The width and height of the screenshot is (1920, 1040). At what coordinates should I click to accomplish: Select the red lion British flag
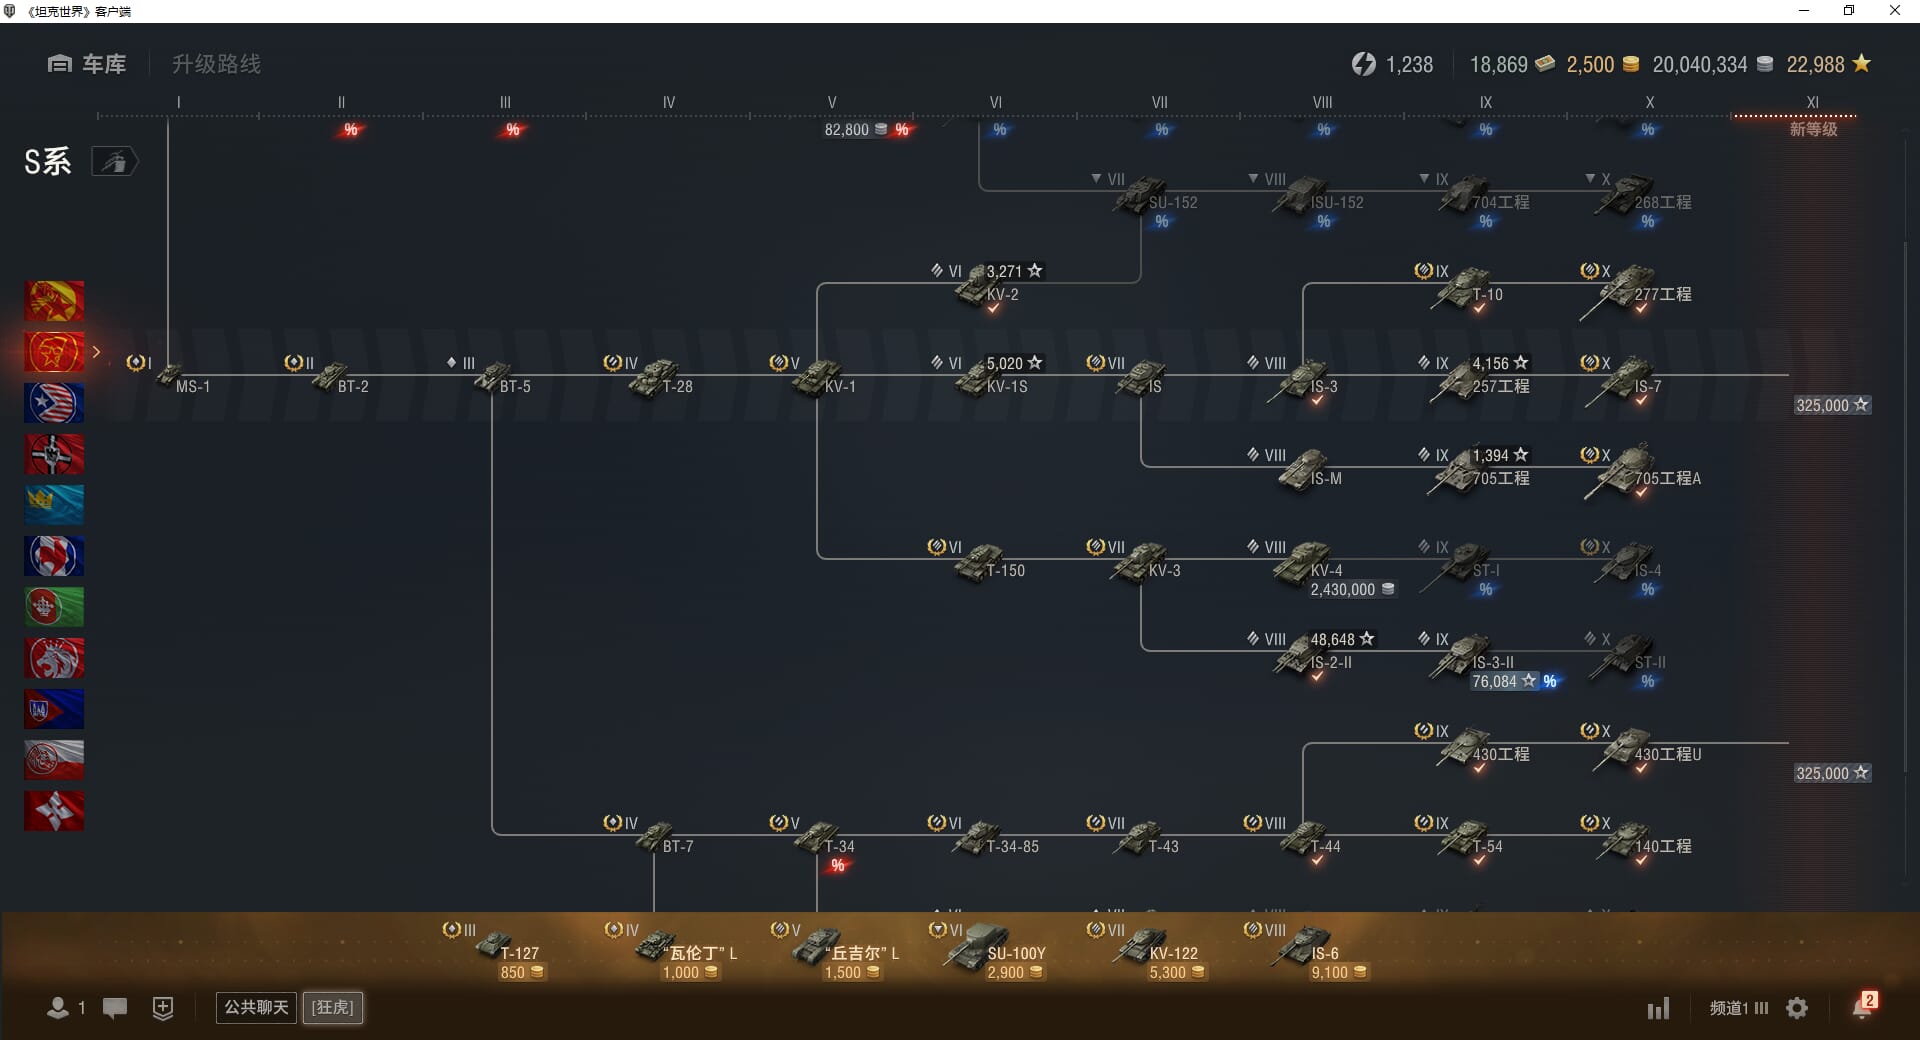coord(54,658)
